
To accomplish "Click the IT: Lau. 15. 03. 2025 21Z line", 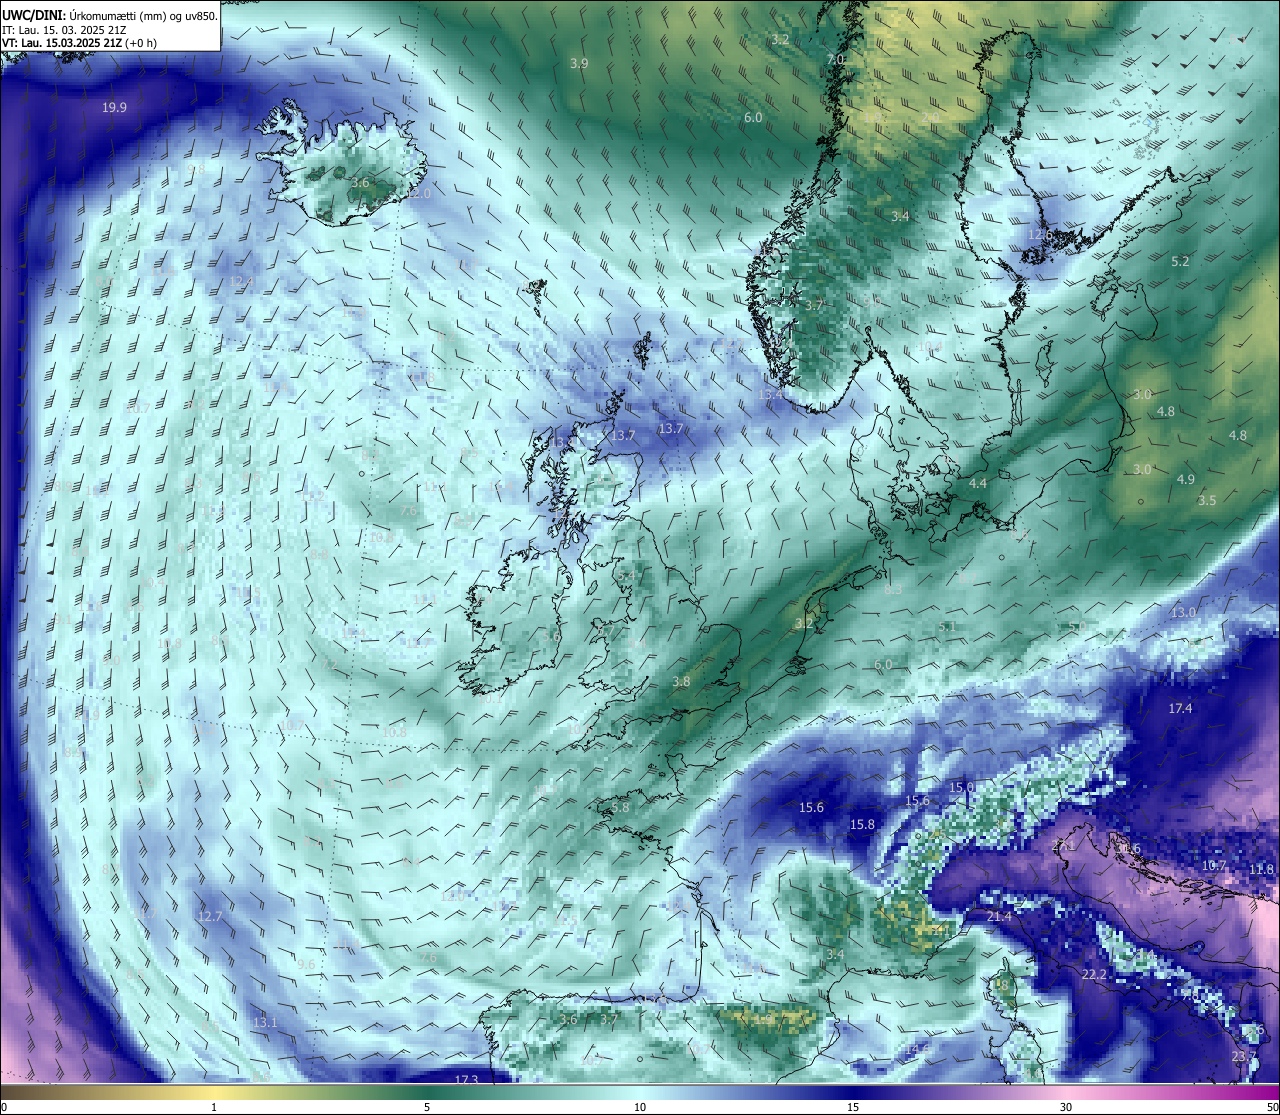I will click(63, 29).
